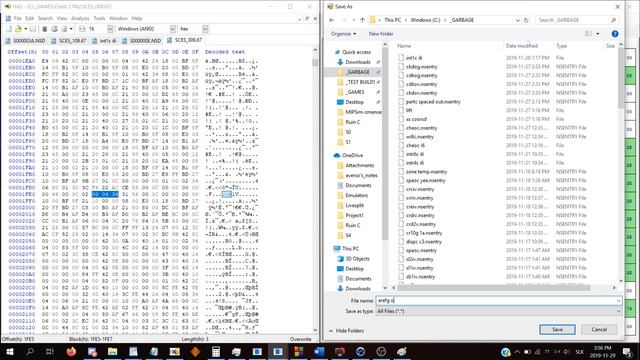The width and height of the screenshot is (640, 360).
Task: Select "zone temp.nsentry" file row
Action: 426,172
